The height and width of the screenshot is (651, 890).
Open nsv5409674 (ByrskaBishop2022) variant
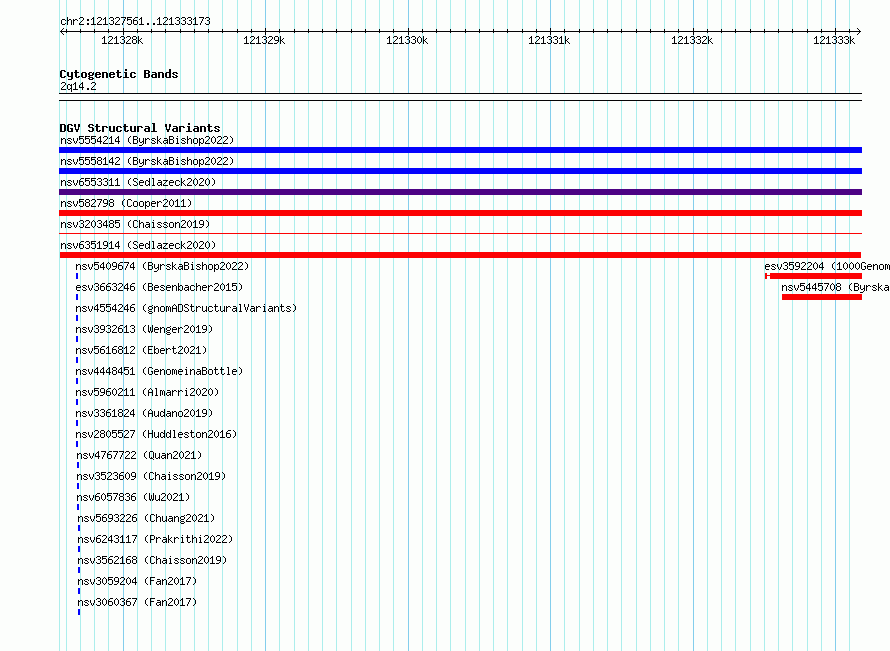[x=162, y=266]
